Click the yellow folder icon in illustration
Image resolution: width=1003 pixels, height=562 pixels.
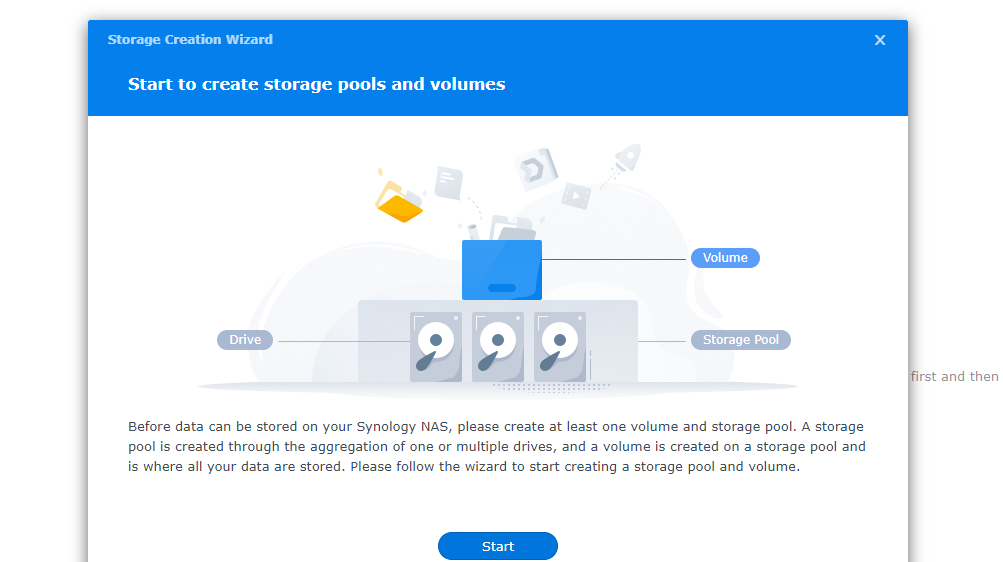pos(399,200)
